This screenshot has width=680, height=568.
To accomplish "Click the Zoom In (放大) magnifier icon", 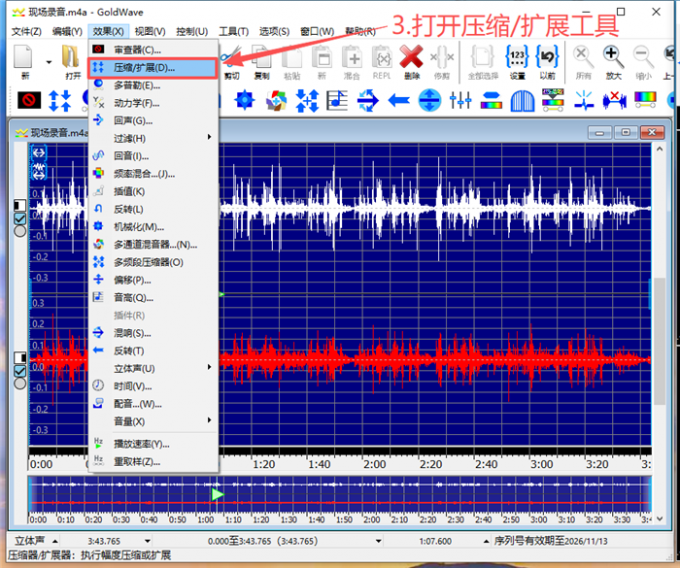I will [x=613, y=59].
